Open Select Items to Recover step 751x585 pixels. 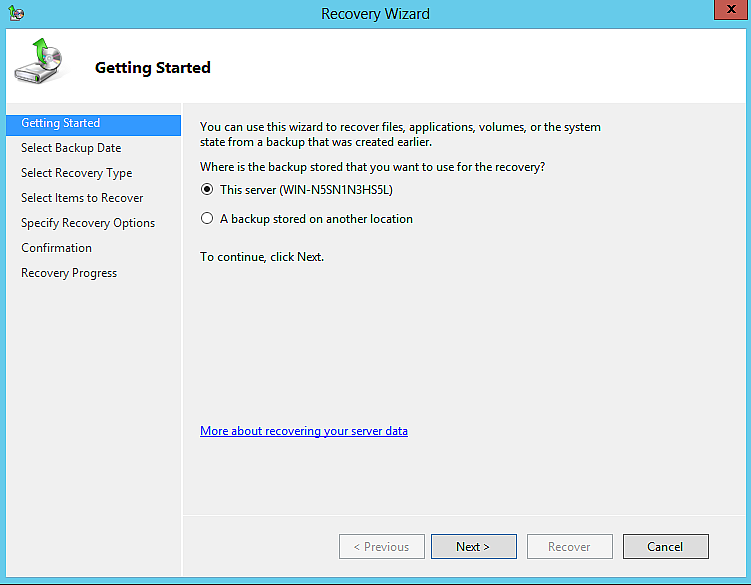pyautogui.click(x=82, y=198)
